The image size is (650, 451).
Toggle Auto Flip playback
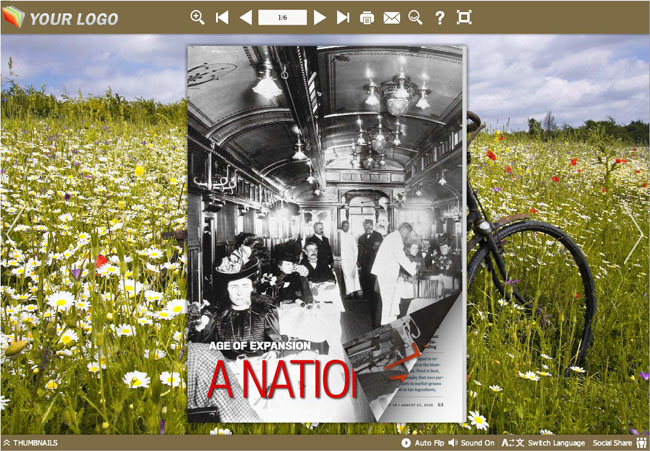coord(429,442)
